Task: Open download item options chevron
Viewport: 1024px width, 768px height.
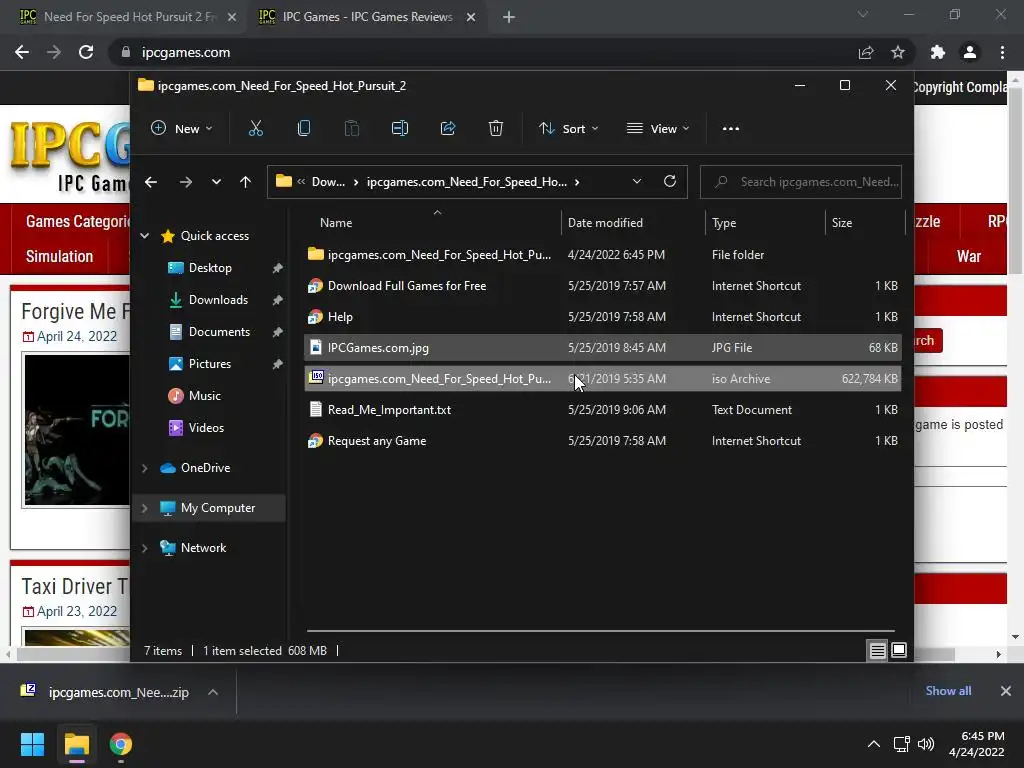Action: (x=213, y=692)
